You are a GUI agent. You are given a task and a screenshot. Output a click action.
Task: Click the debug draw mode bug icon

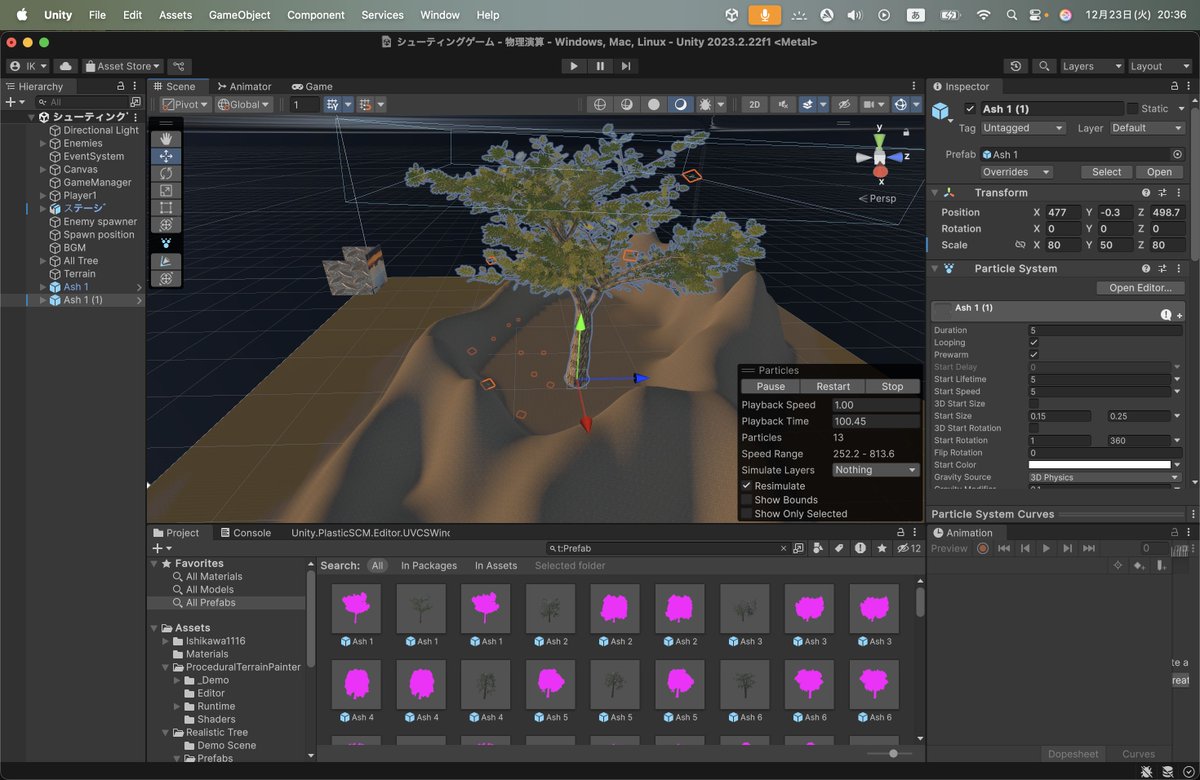click(x=706, y=104)
